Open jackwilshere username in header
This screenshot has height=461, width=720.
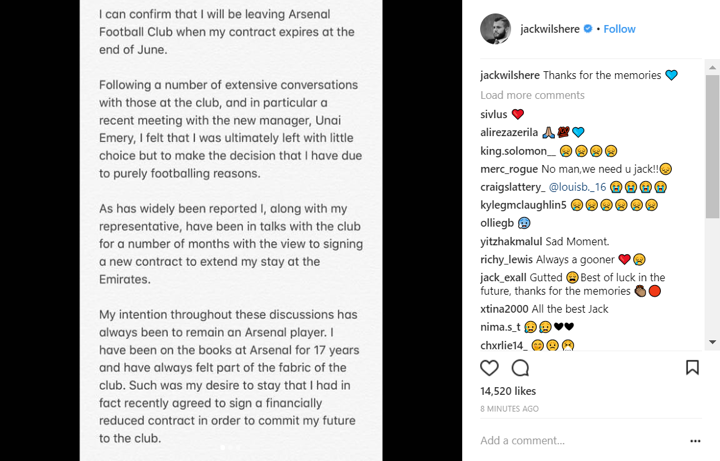(550, 29)
